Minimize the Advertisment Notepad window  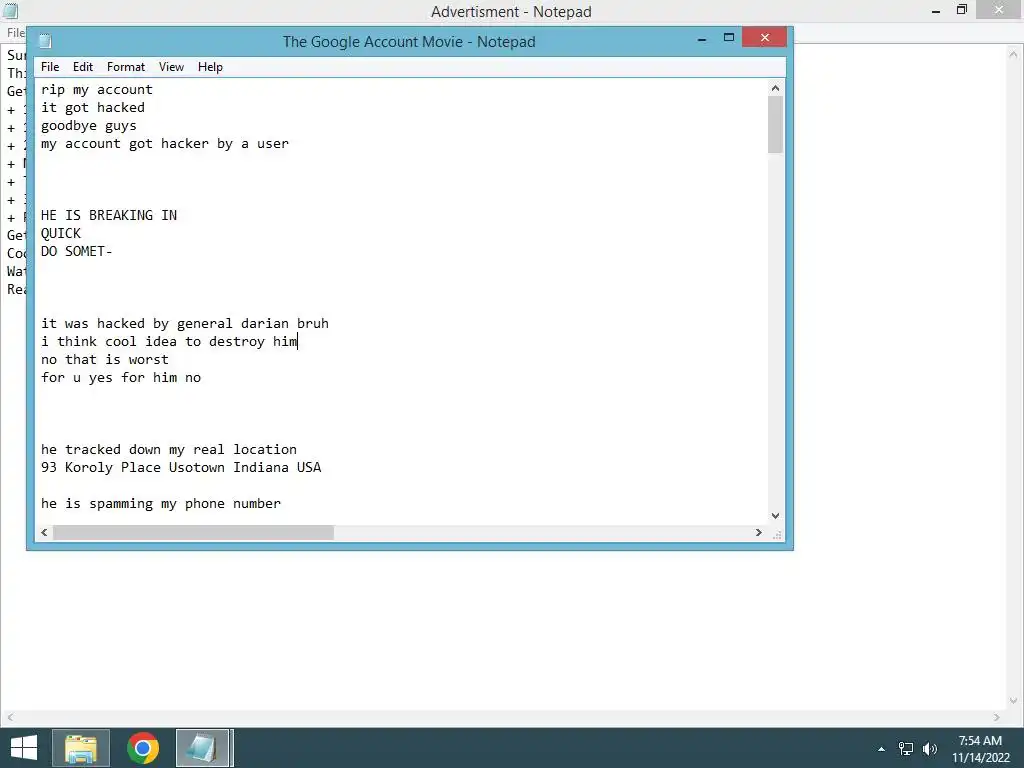tap(936, 10)
